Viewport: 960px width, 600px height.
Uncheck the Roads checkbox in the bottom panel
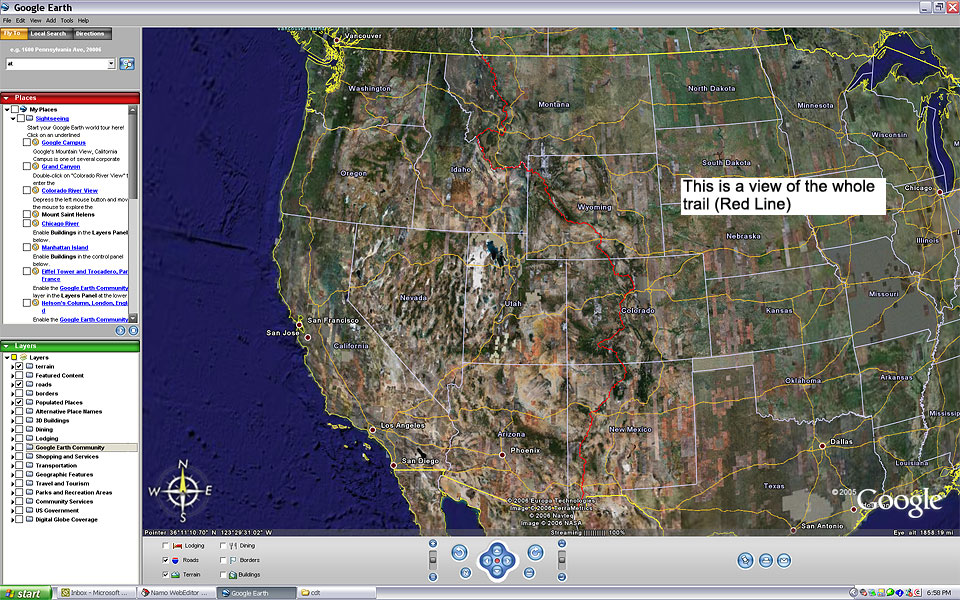(165, 560)
